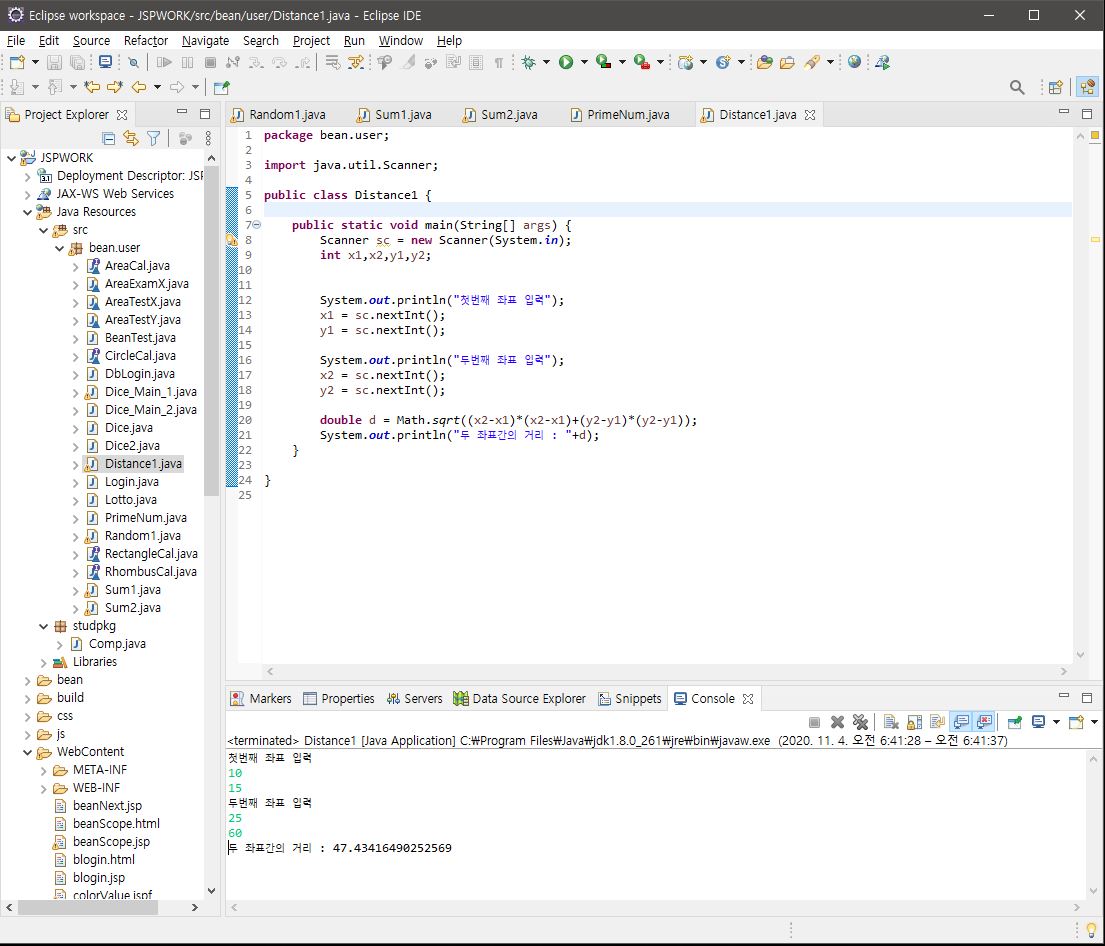Open the Run button dropdown arrow
1105x946 pixels.
[x=583, y=62]
